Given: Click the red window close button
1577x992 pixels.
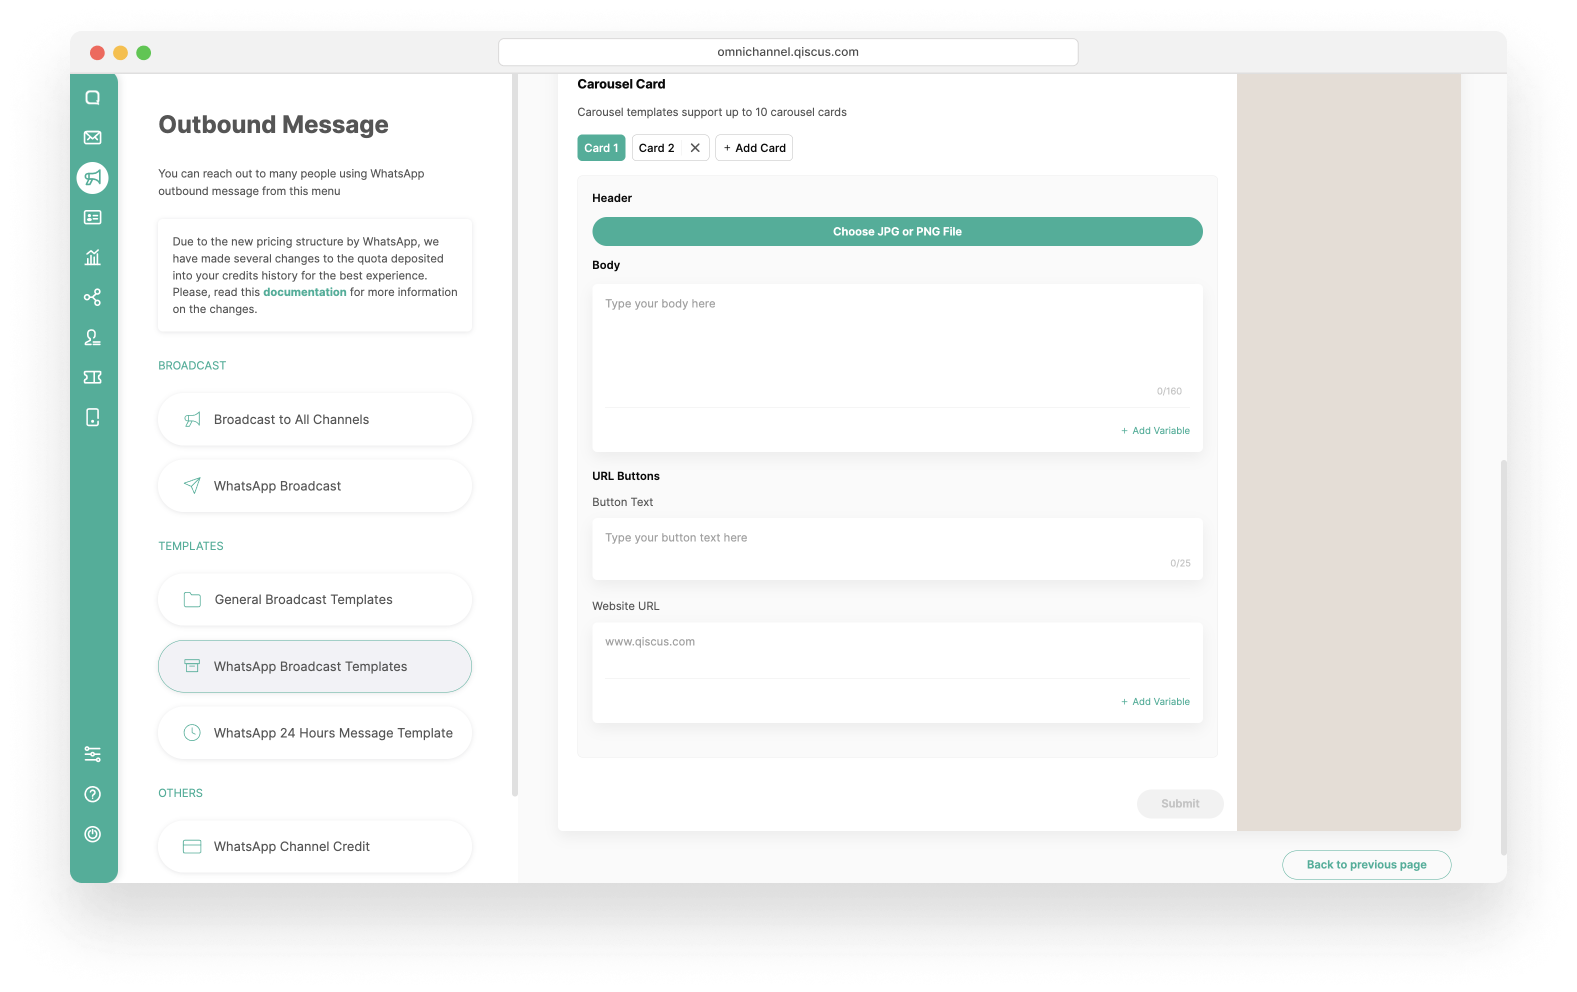Looking at the screenshot, I should tap(97, 53).
